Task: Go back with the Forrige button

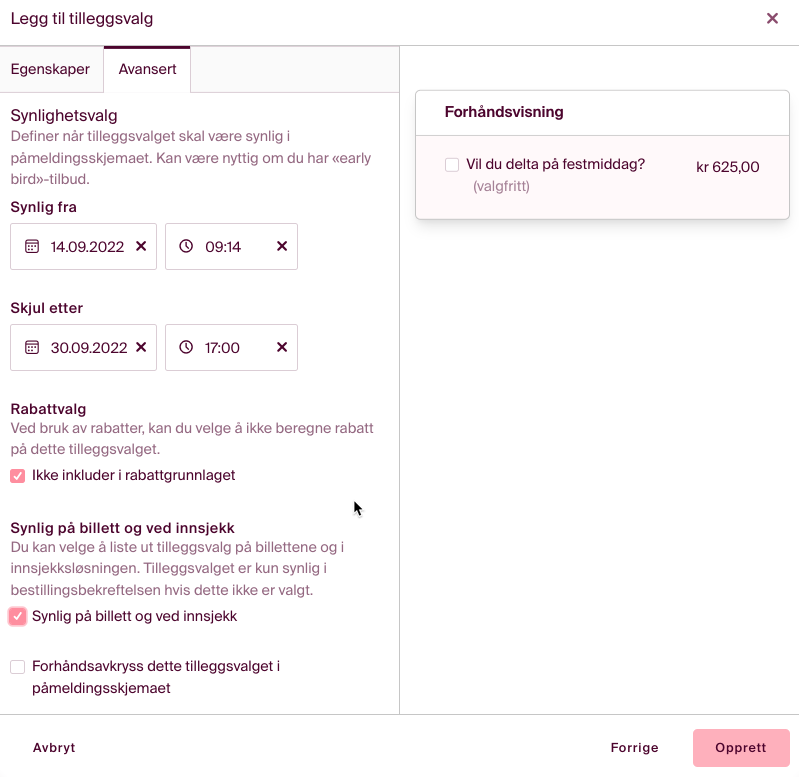Action: point(634,748)
